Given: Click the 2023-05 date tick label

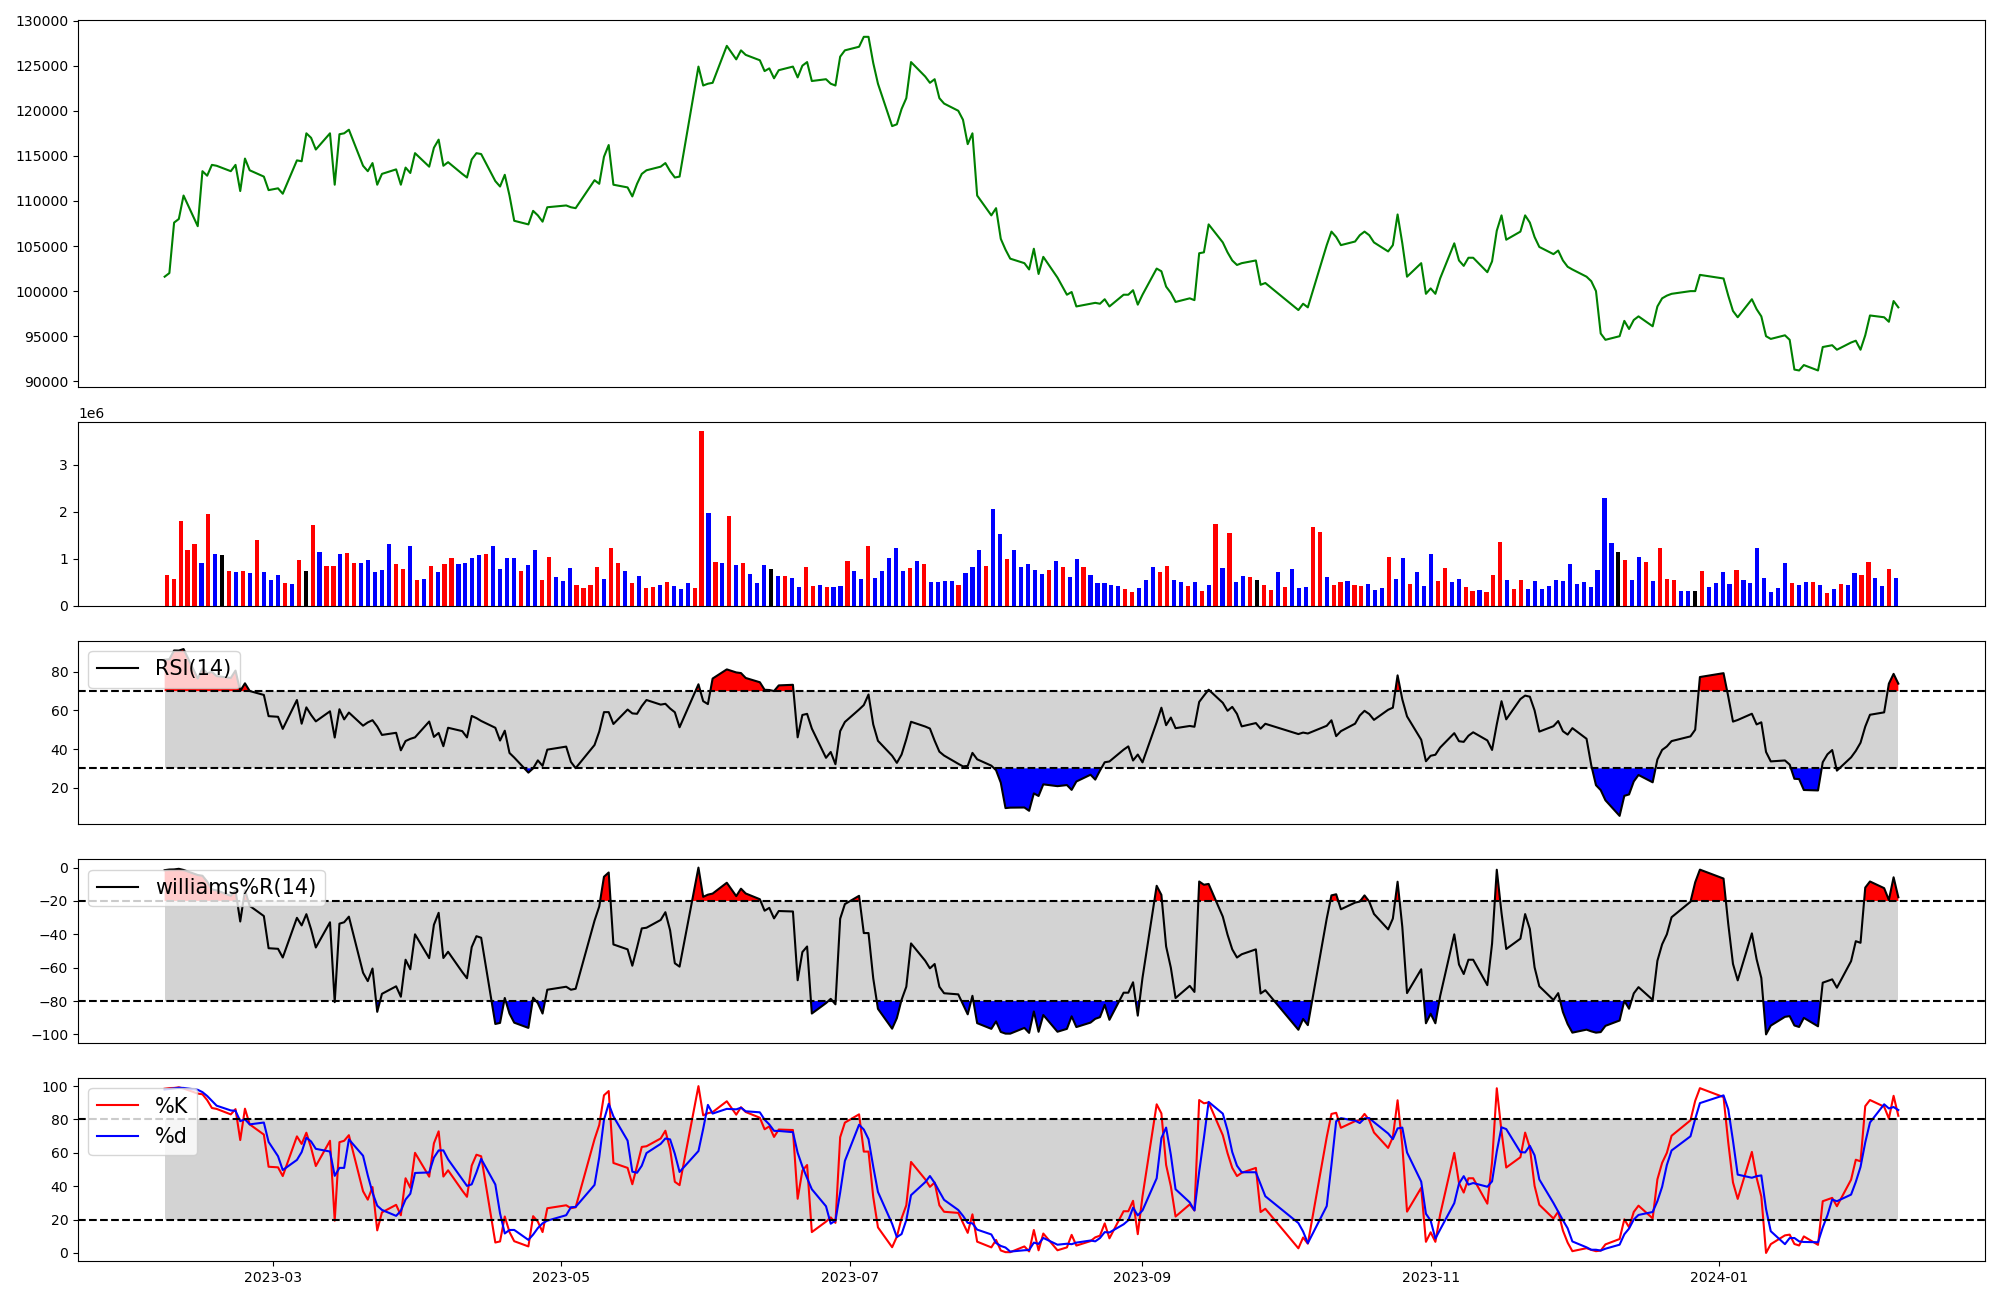Looking at the screenshot, I should (561, 1277).
